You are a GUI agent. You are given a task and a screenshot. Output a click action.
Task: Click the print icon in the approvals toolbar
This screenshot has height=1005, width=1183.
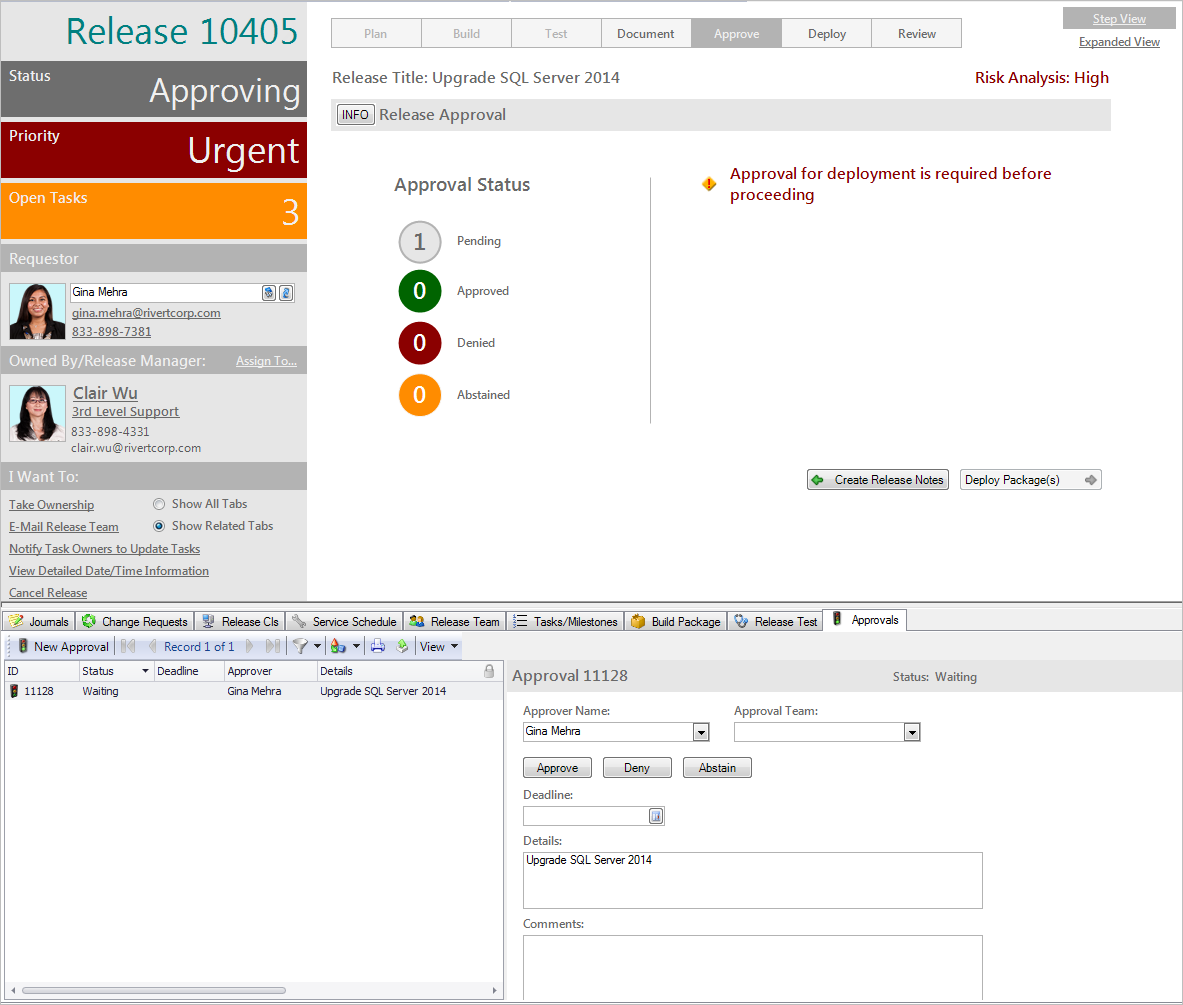[x=378, y=646]
